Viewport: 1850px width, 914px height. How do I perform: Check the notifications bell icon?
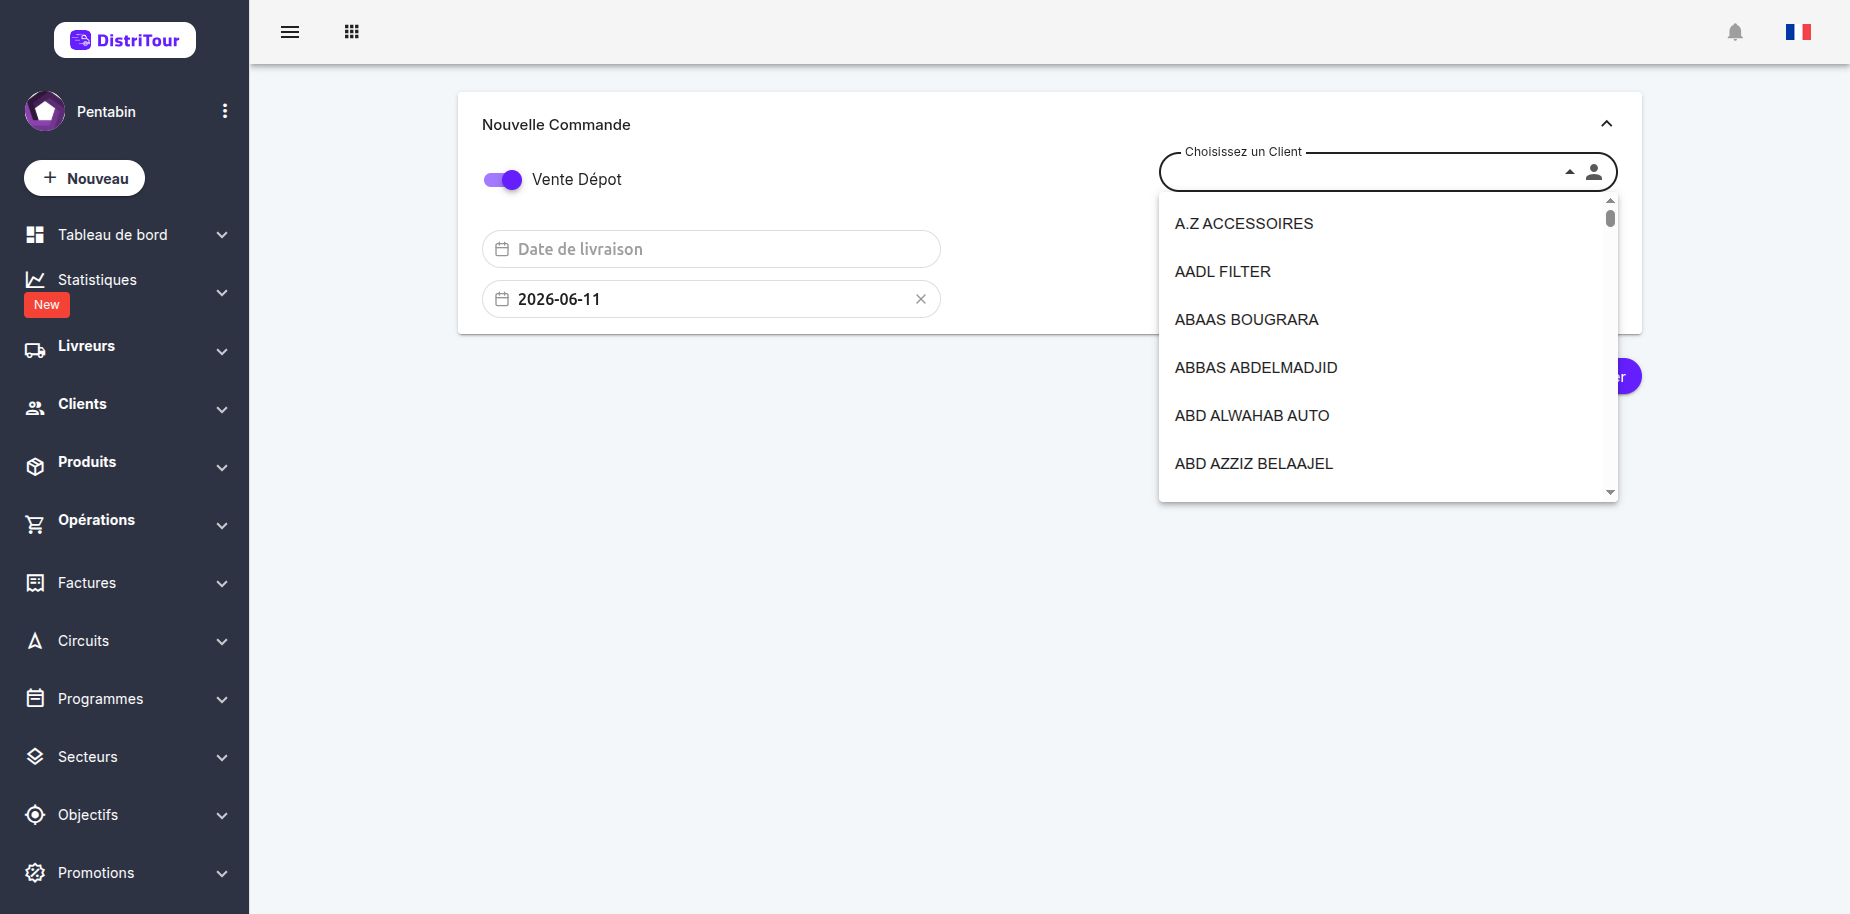pos(1735,32)
